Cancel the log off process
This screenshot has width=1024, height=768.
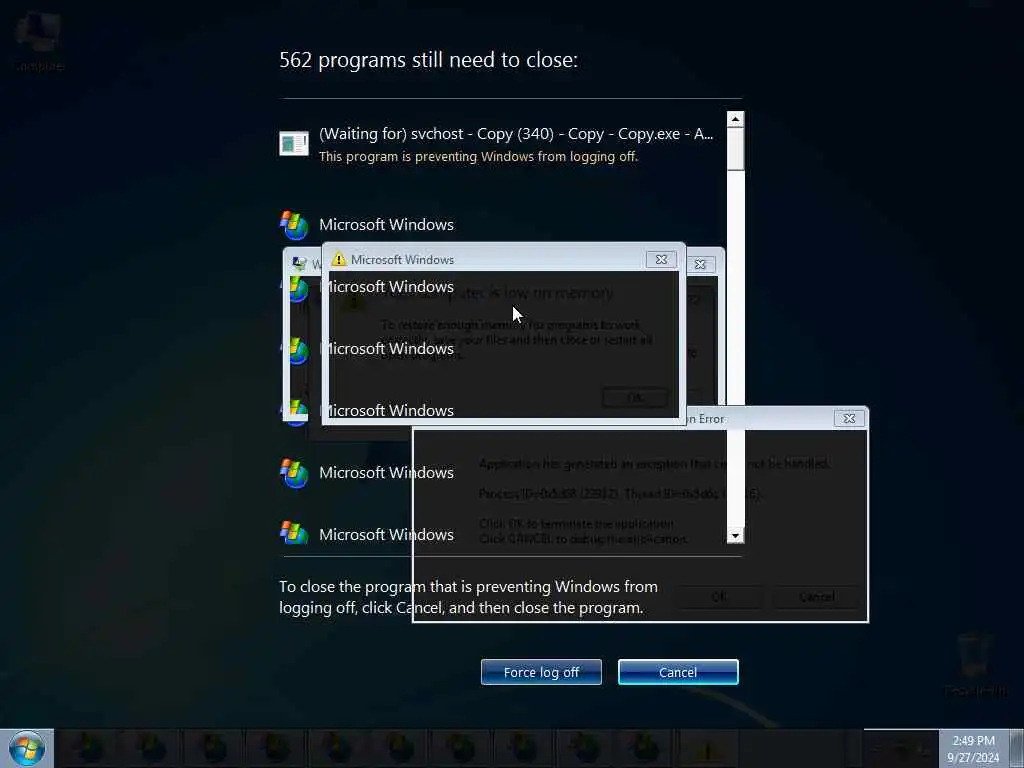click(678, 672)
